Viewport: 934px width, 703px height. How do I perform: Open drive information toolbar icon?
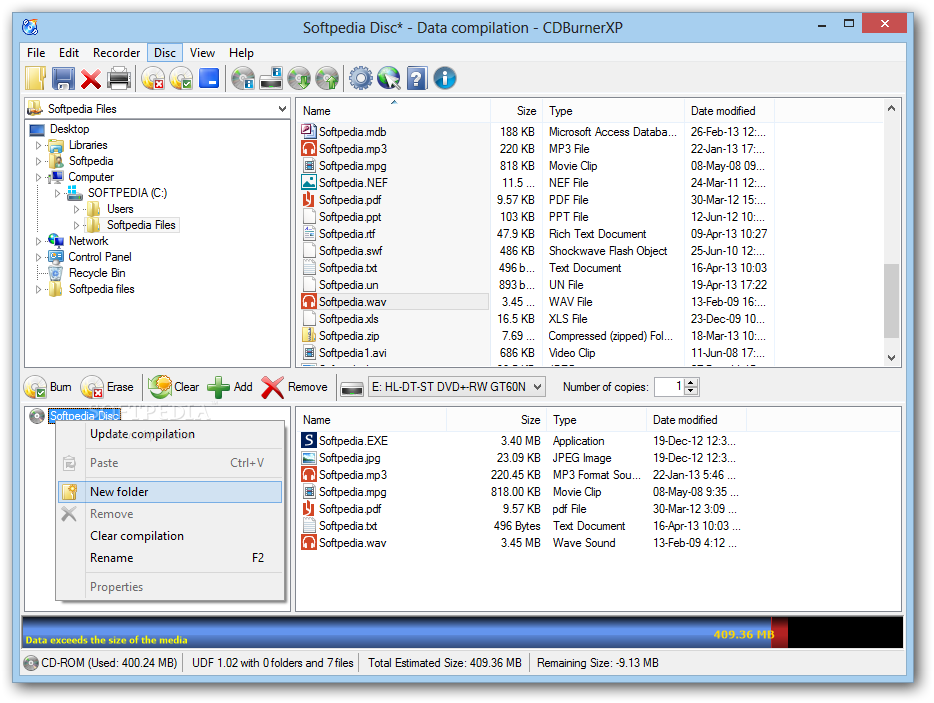(x=271, y=78)
